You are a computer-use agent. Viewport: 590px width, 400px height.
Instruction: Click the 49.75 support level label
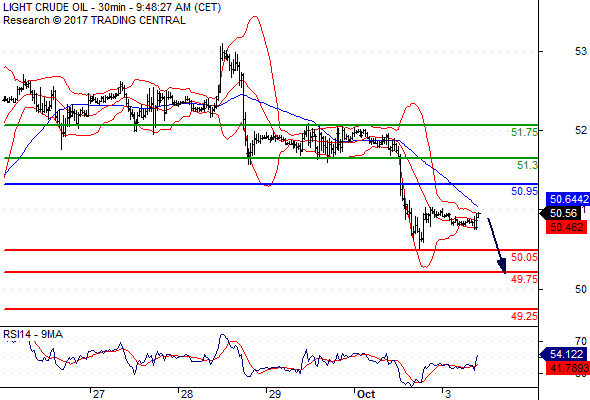point(524,279)
